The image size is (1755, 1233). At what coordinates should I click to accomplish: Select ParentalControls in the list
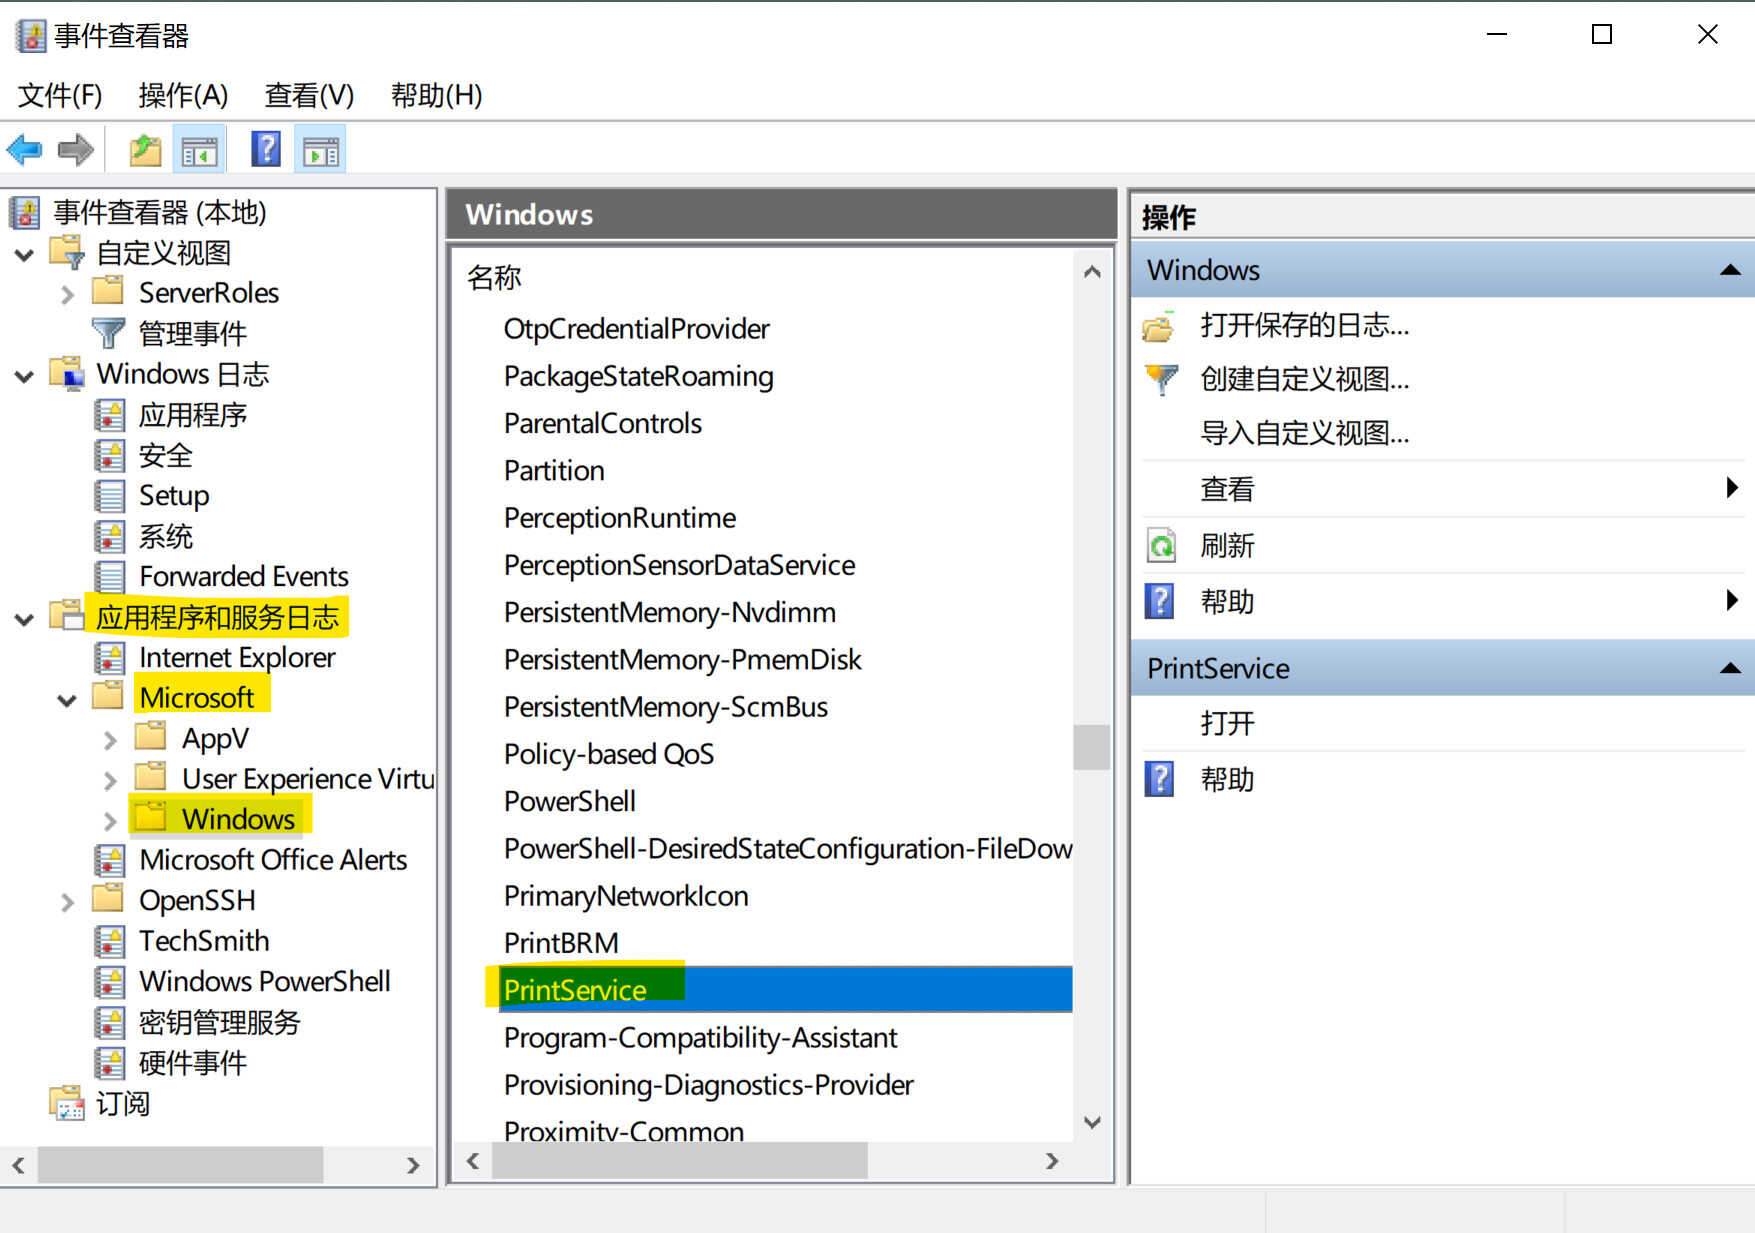pyautogui.click(x=603, y=423)
